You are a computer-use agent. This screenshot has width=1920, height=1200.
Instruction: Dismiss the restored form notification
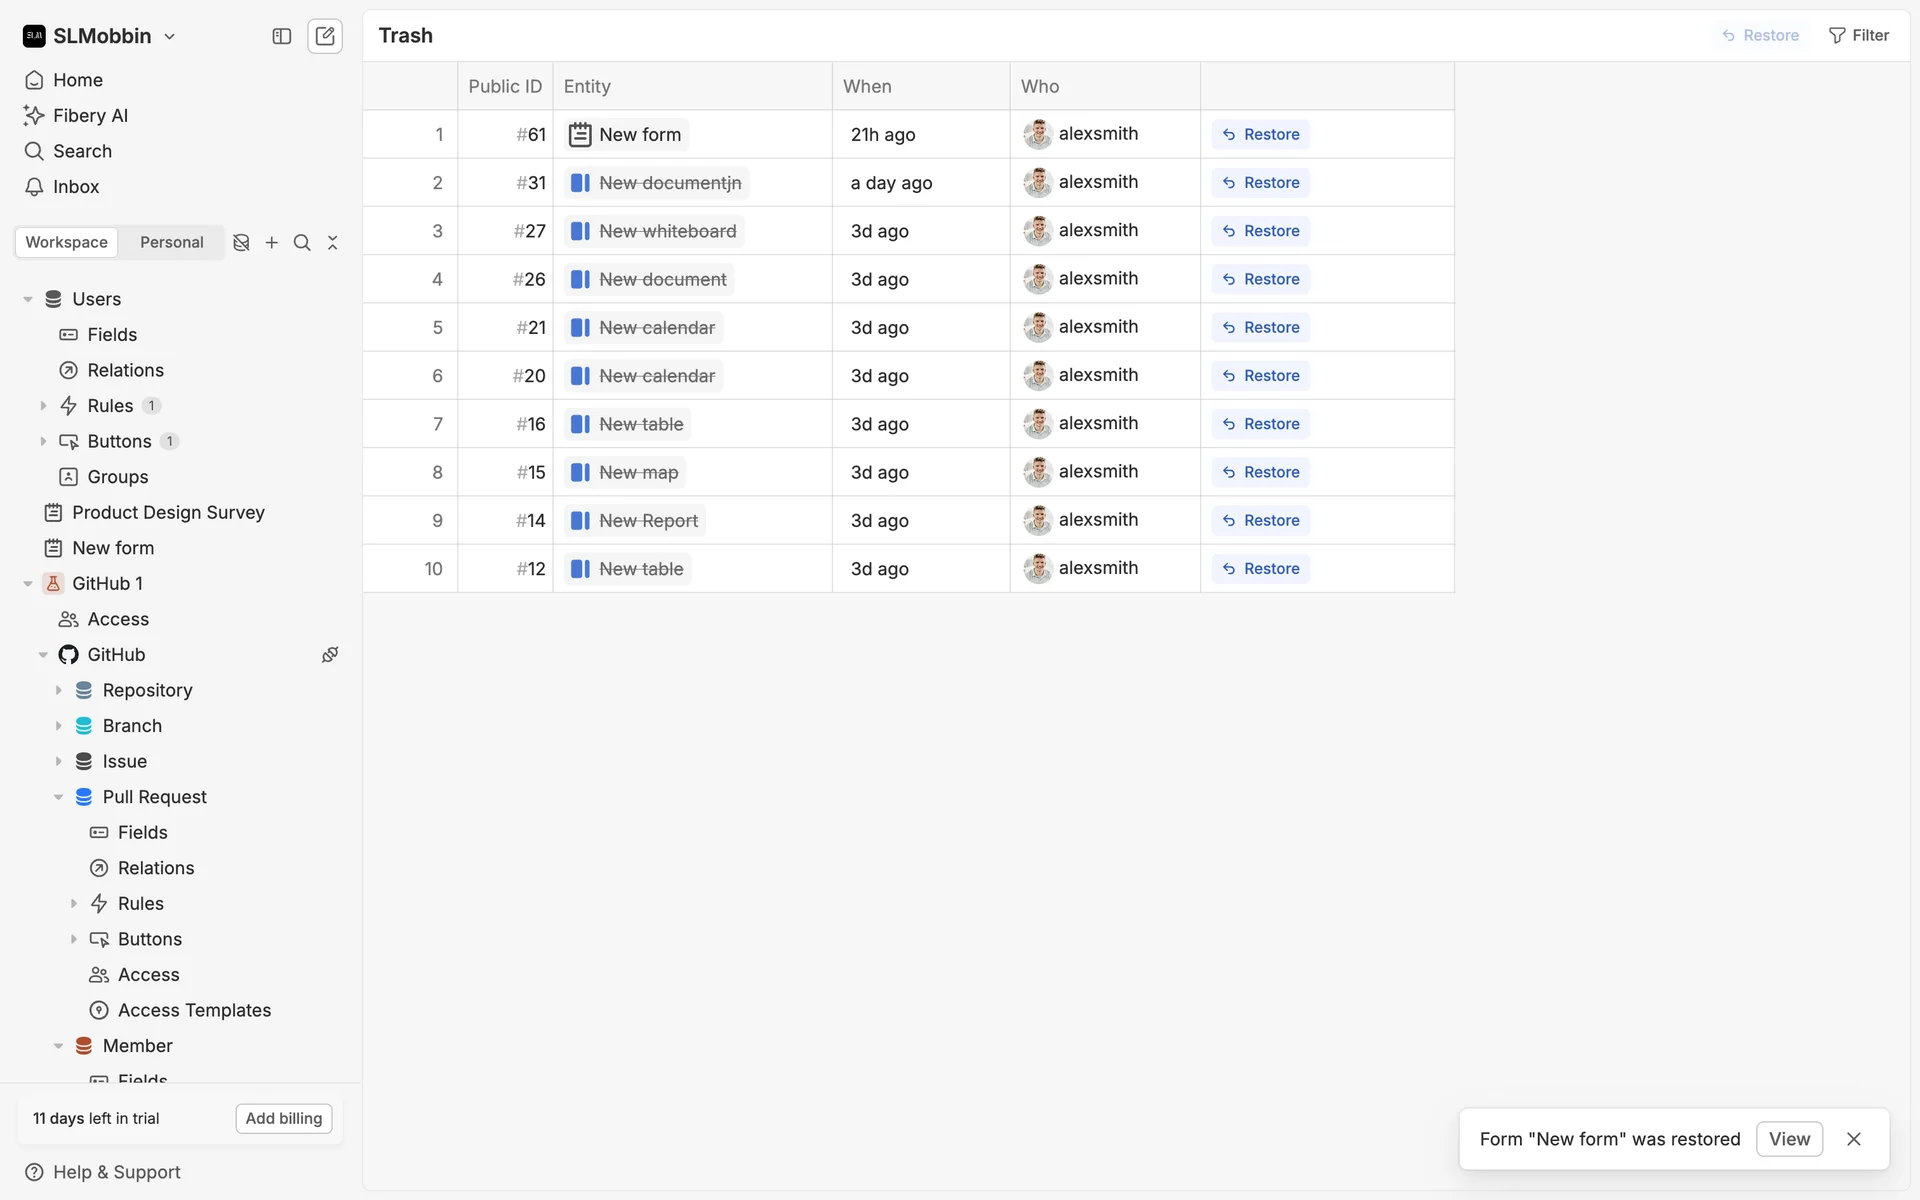1853,1139
